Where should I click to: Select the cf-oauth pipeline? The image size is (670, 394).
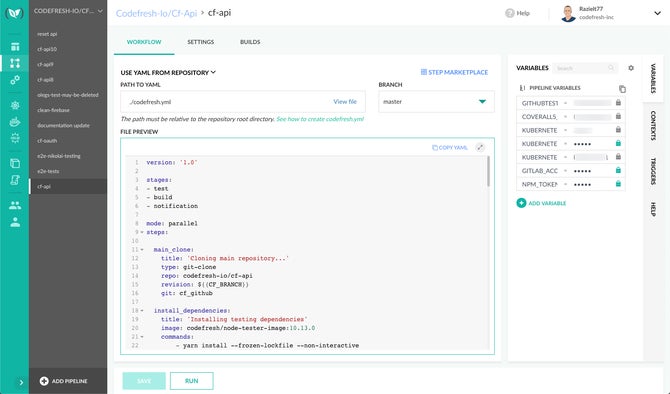47,141
